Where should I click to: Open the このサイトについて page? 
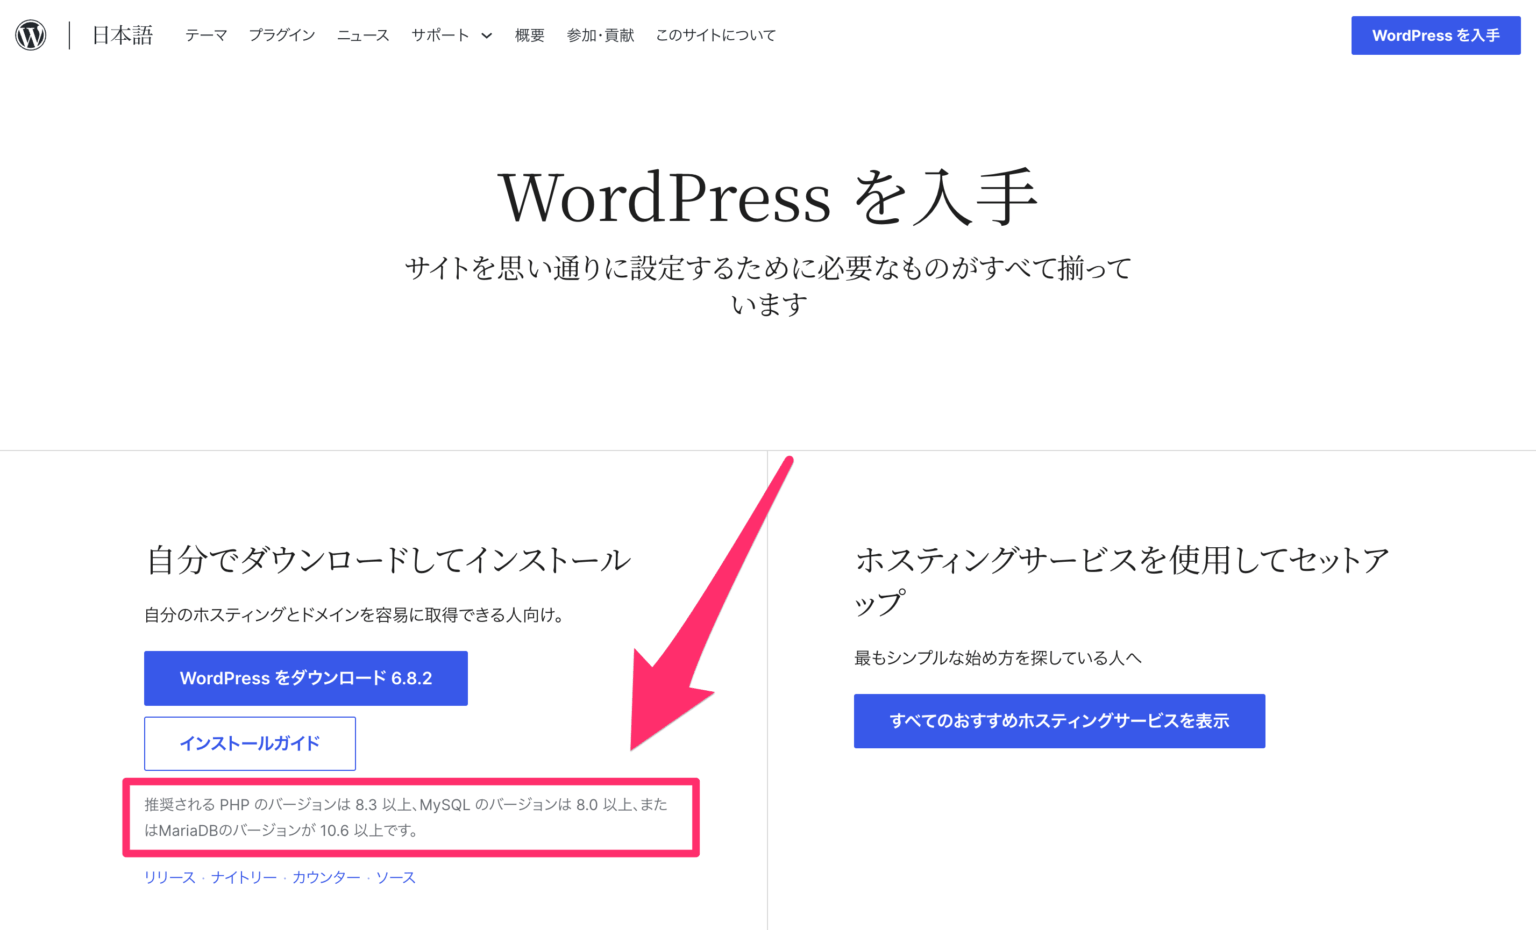(x=716, y=35)
